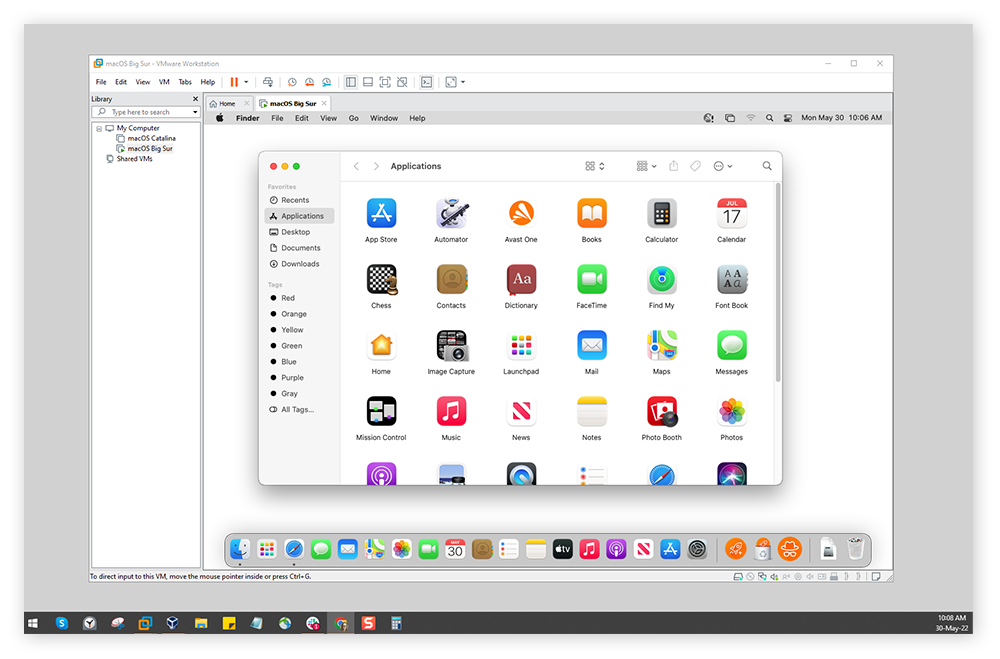Select macOS Catalina in the library
The width and height of the screenshot is (1000, 659).
pos(151,138)
